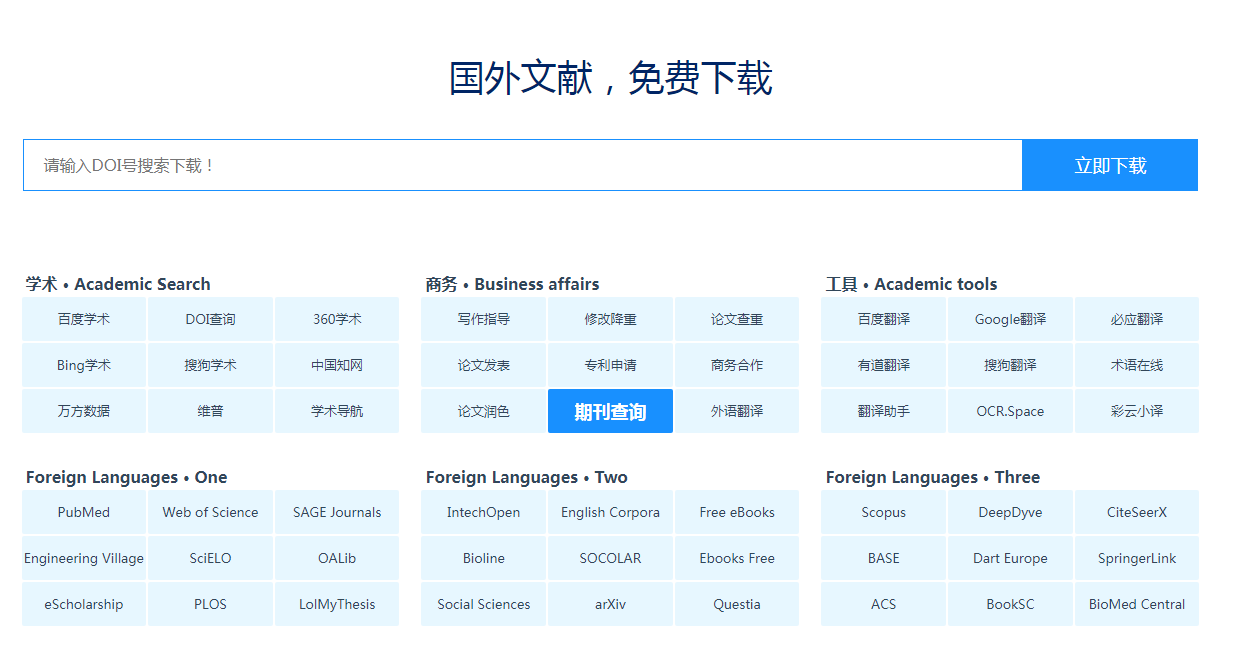The image size is (1234, 654).
Task: Open 必应翻译 translation tool
Action: click(1137, 319)
